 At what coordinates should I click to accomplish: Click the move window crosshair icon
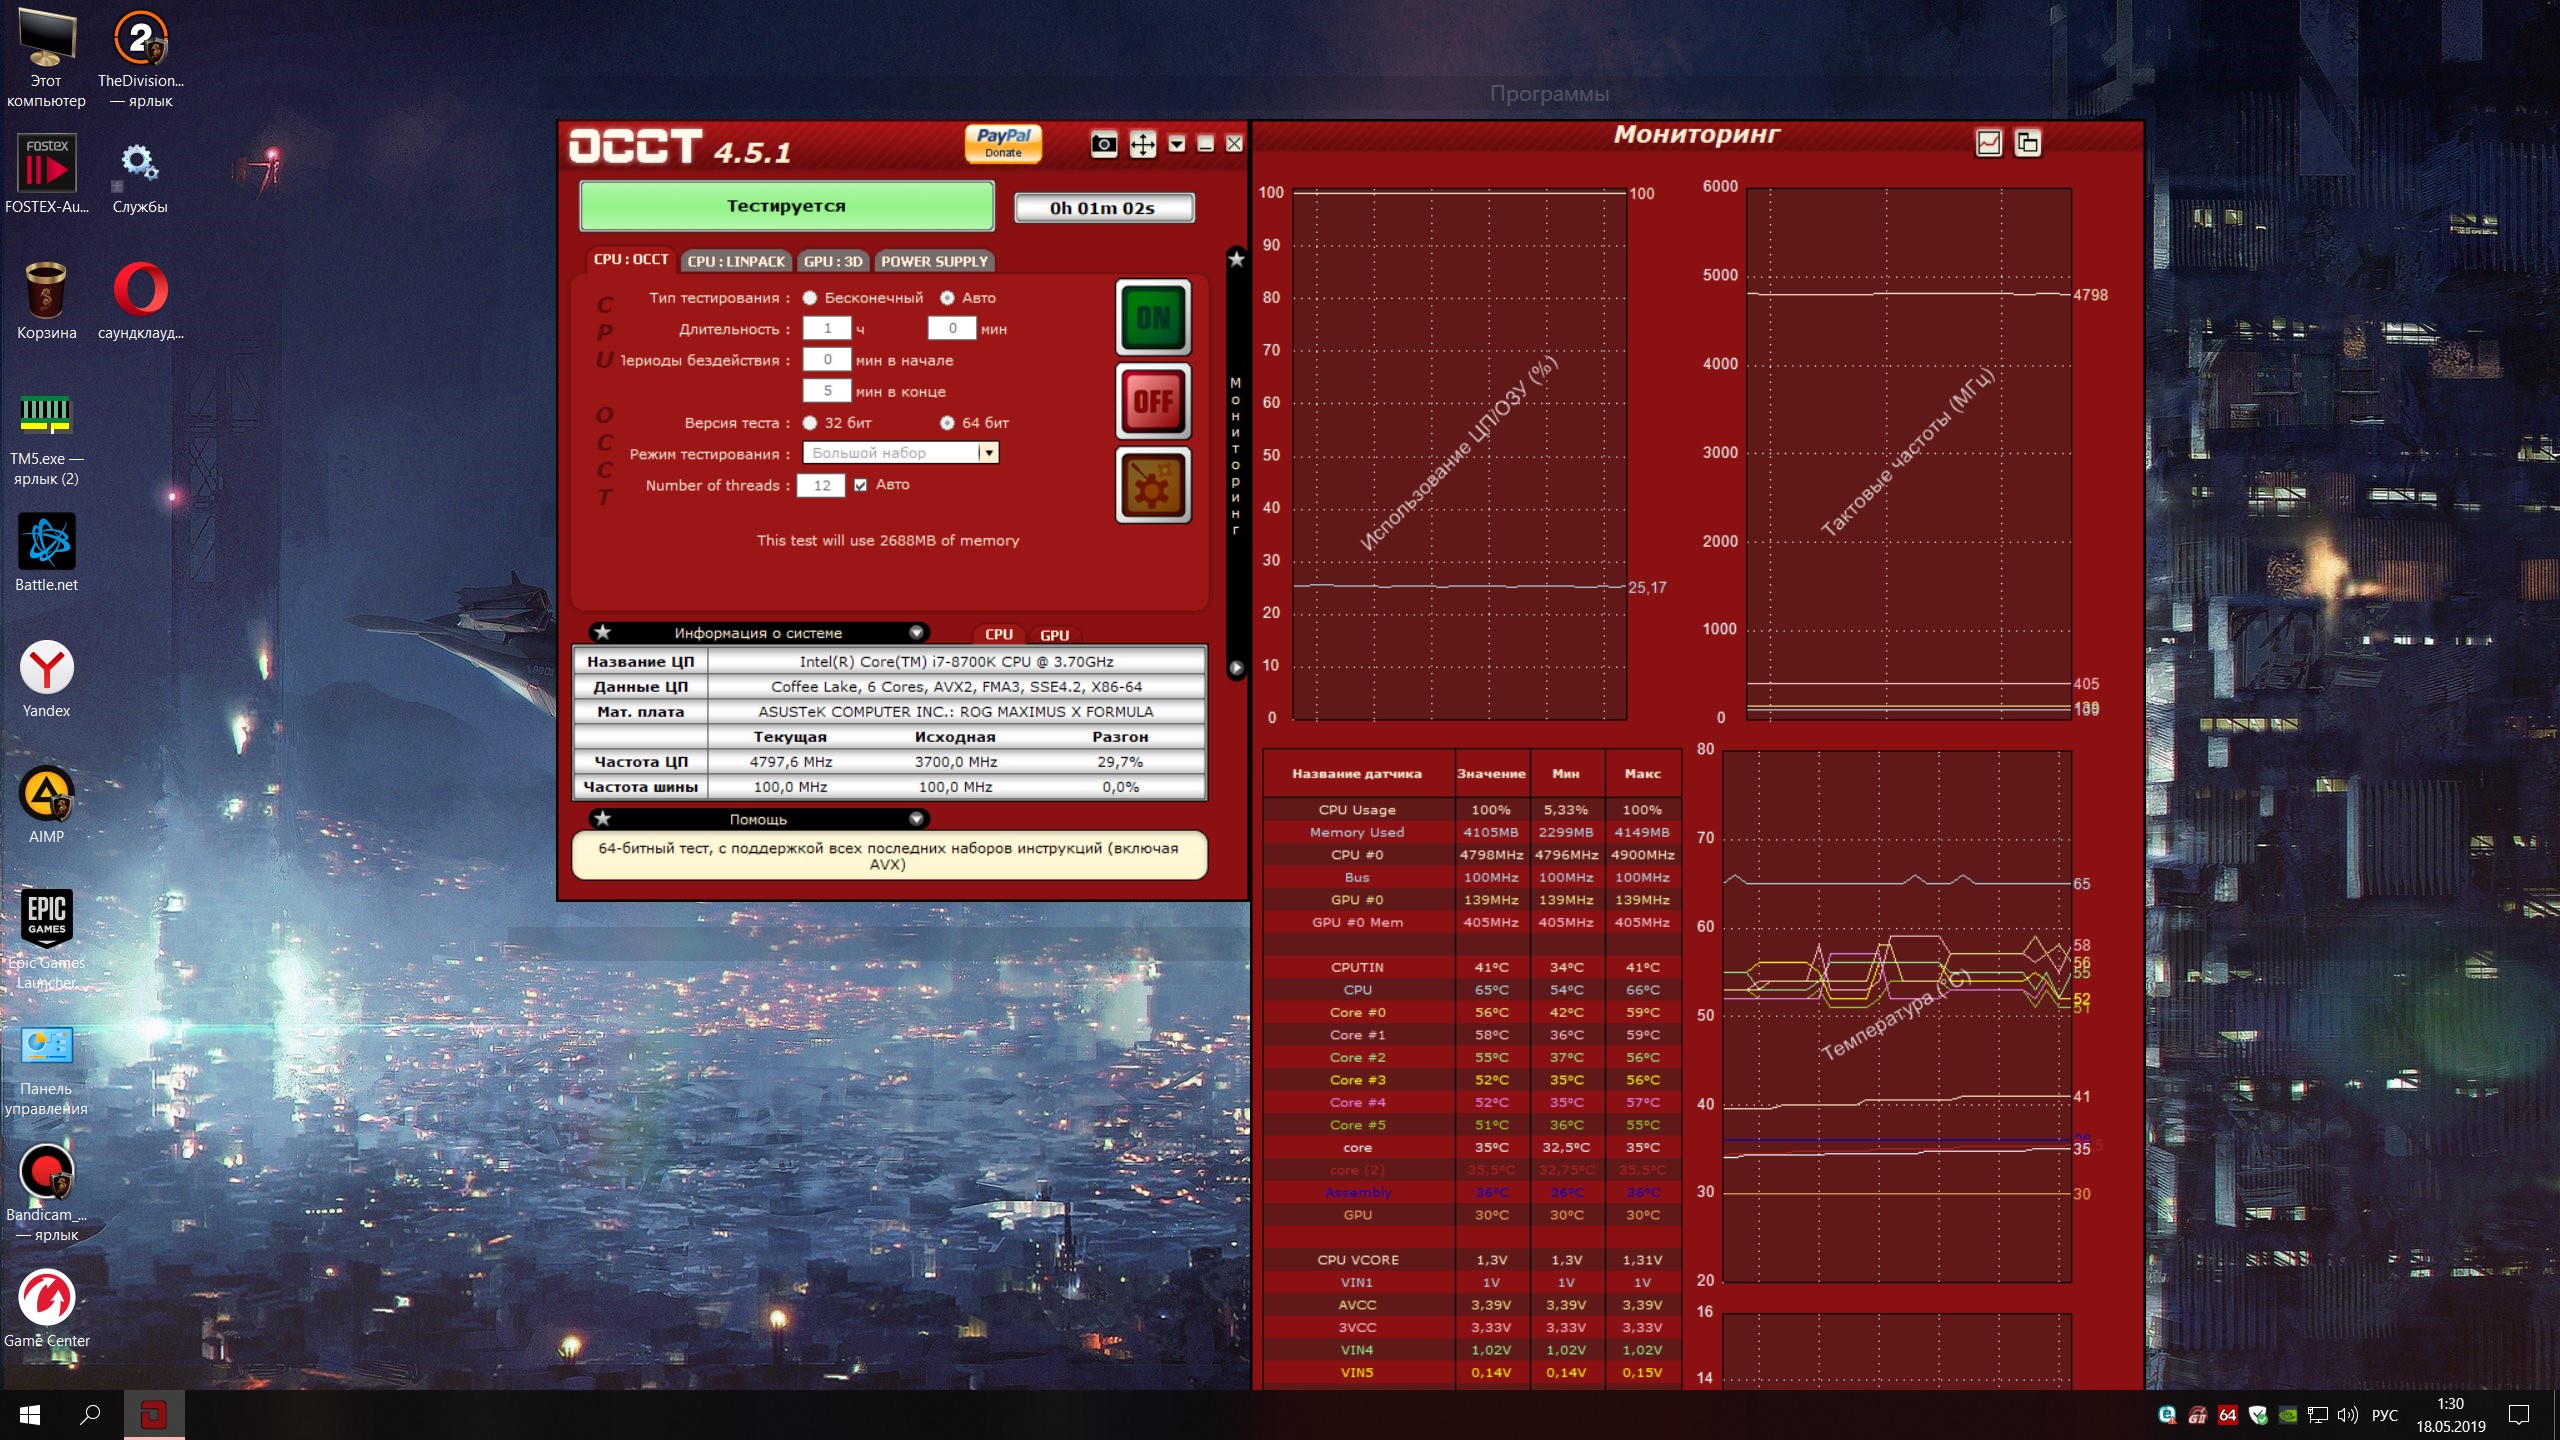pyautogui.click(x=1142, y=144)
